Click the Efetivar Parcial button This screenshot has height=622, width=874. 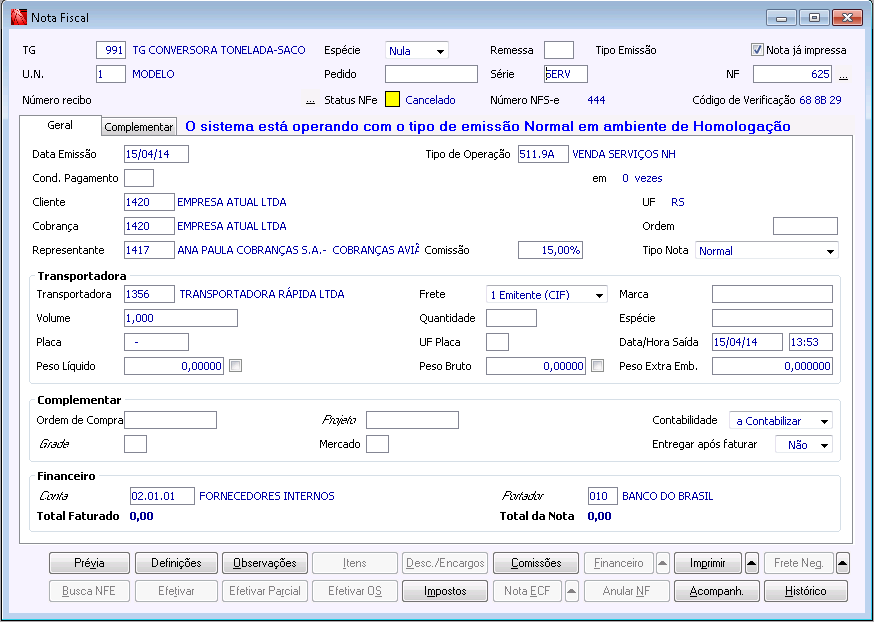tap(265, 591)
